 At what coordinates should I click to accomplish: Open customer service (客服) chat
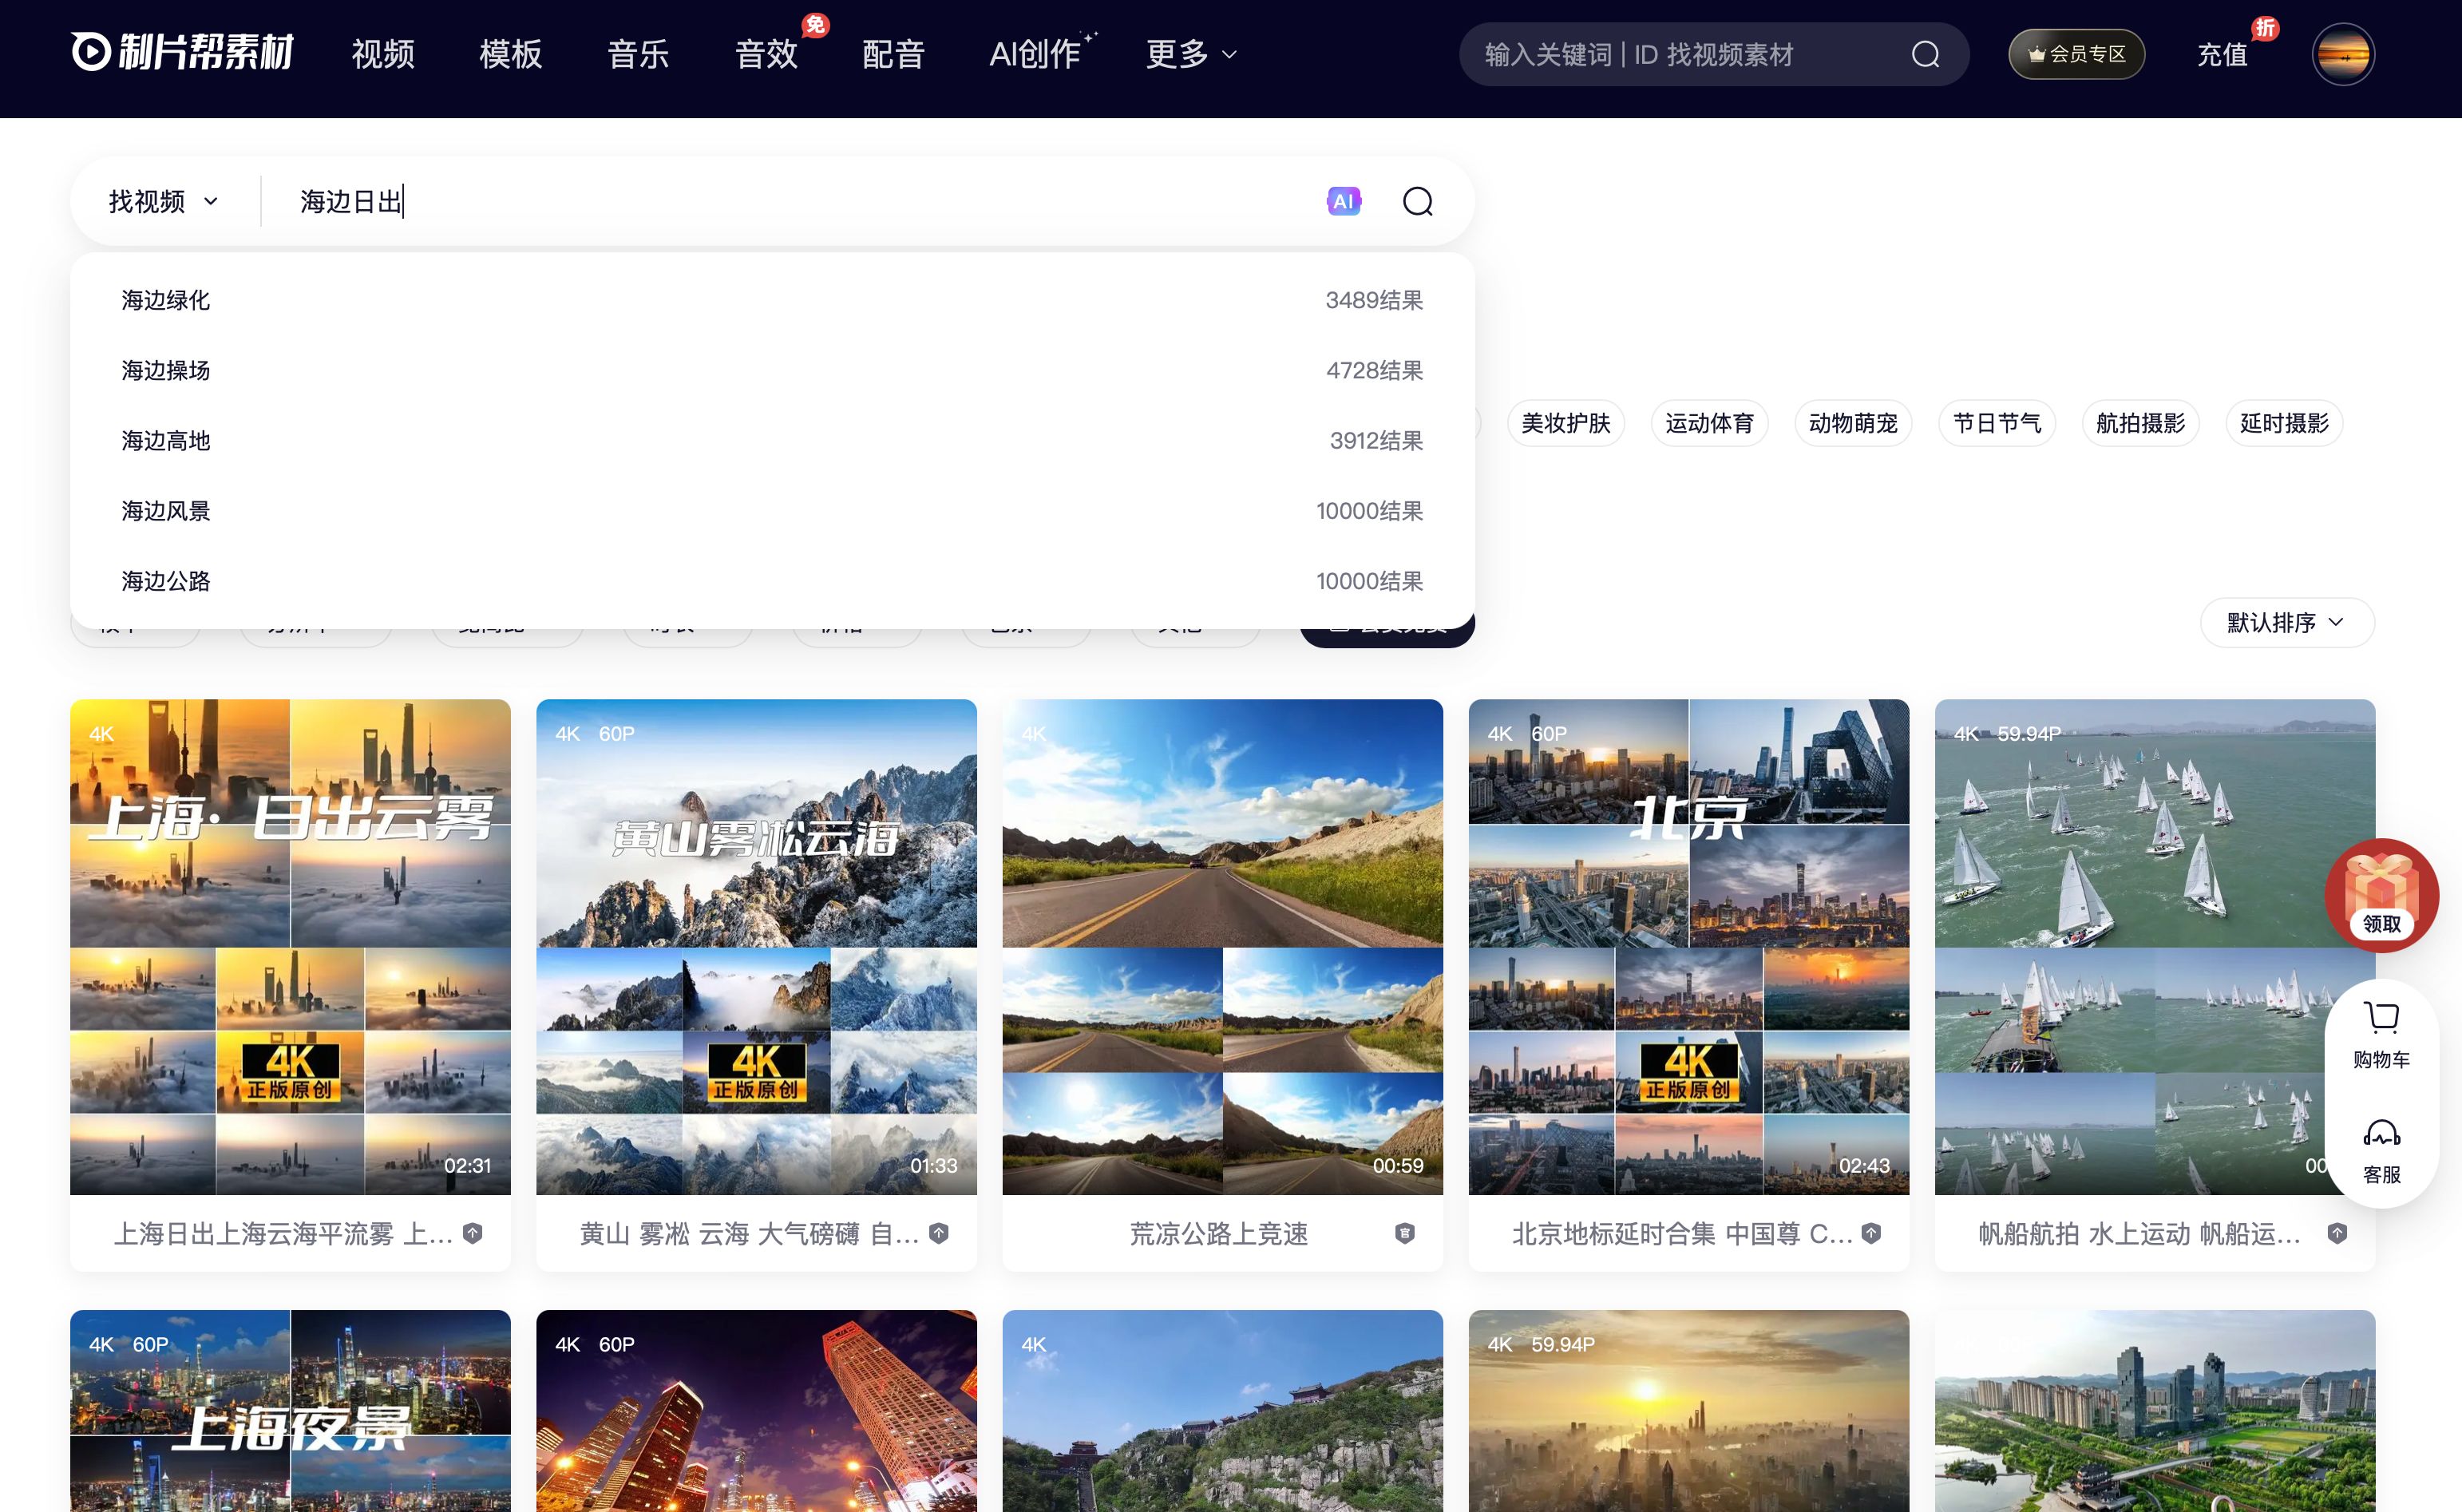point(2381,1150)
